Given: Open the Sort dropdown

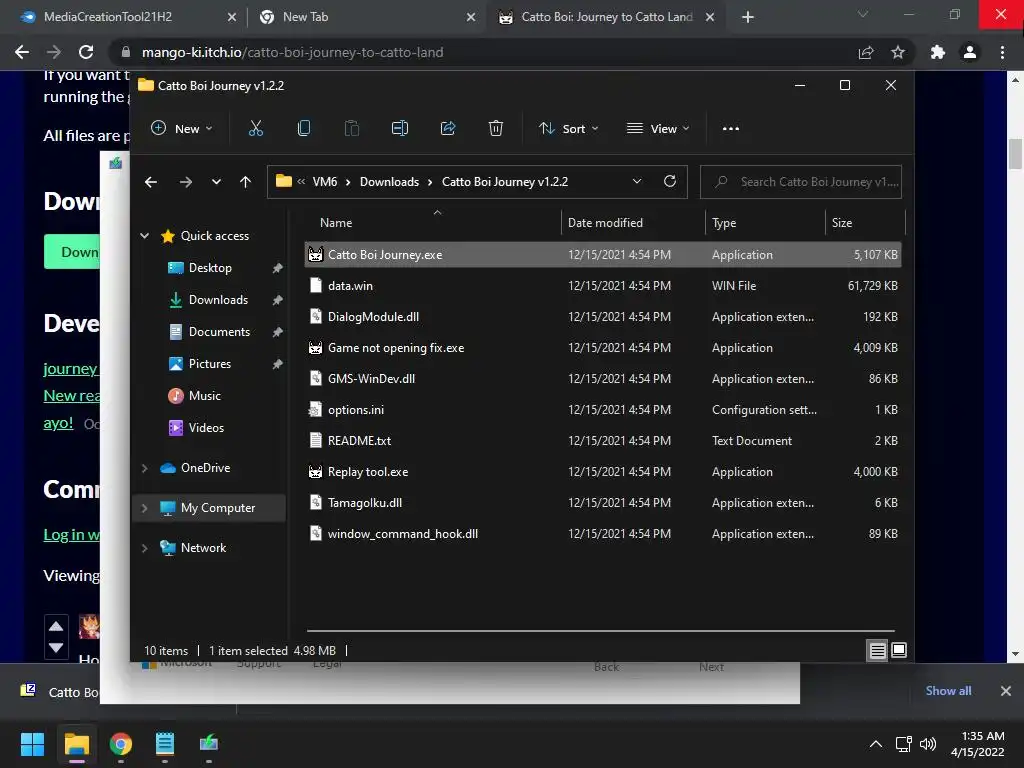Looking at the screenshot, I should pyautogui.click(x=568, y=129).
